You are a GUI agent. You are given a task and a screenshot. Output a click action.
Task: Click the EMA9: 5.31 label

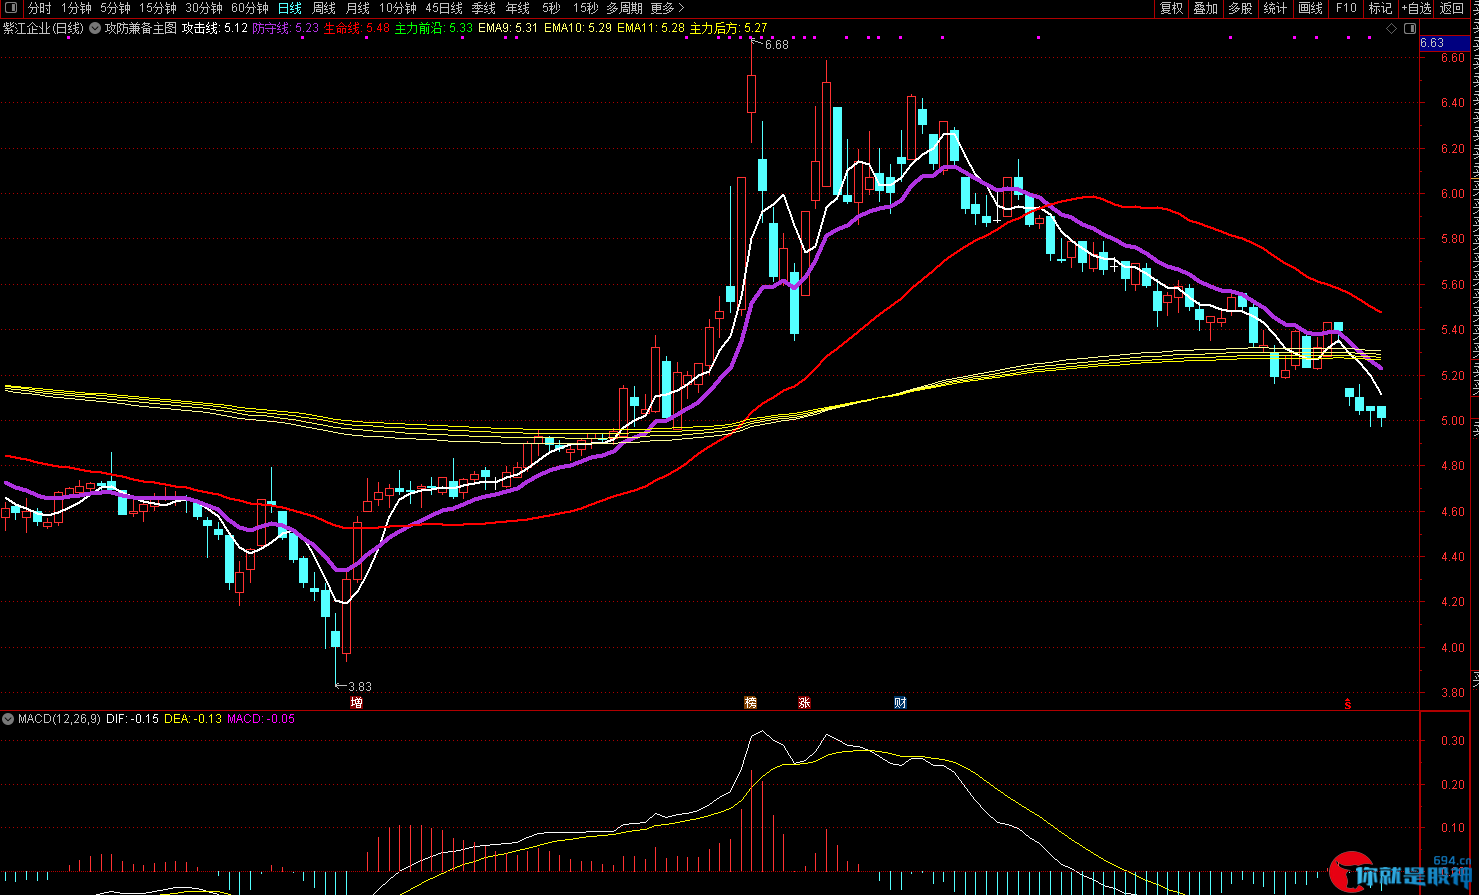point(508,29)
